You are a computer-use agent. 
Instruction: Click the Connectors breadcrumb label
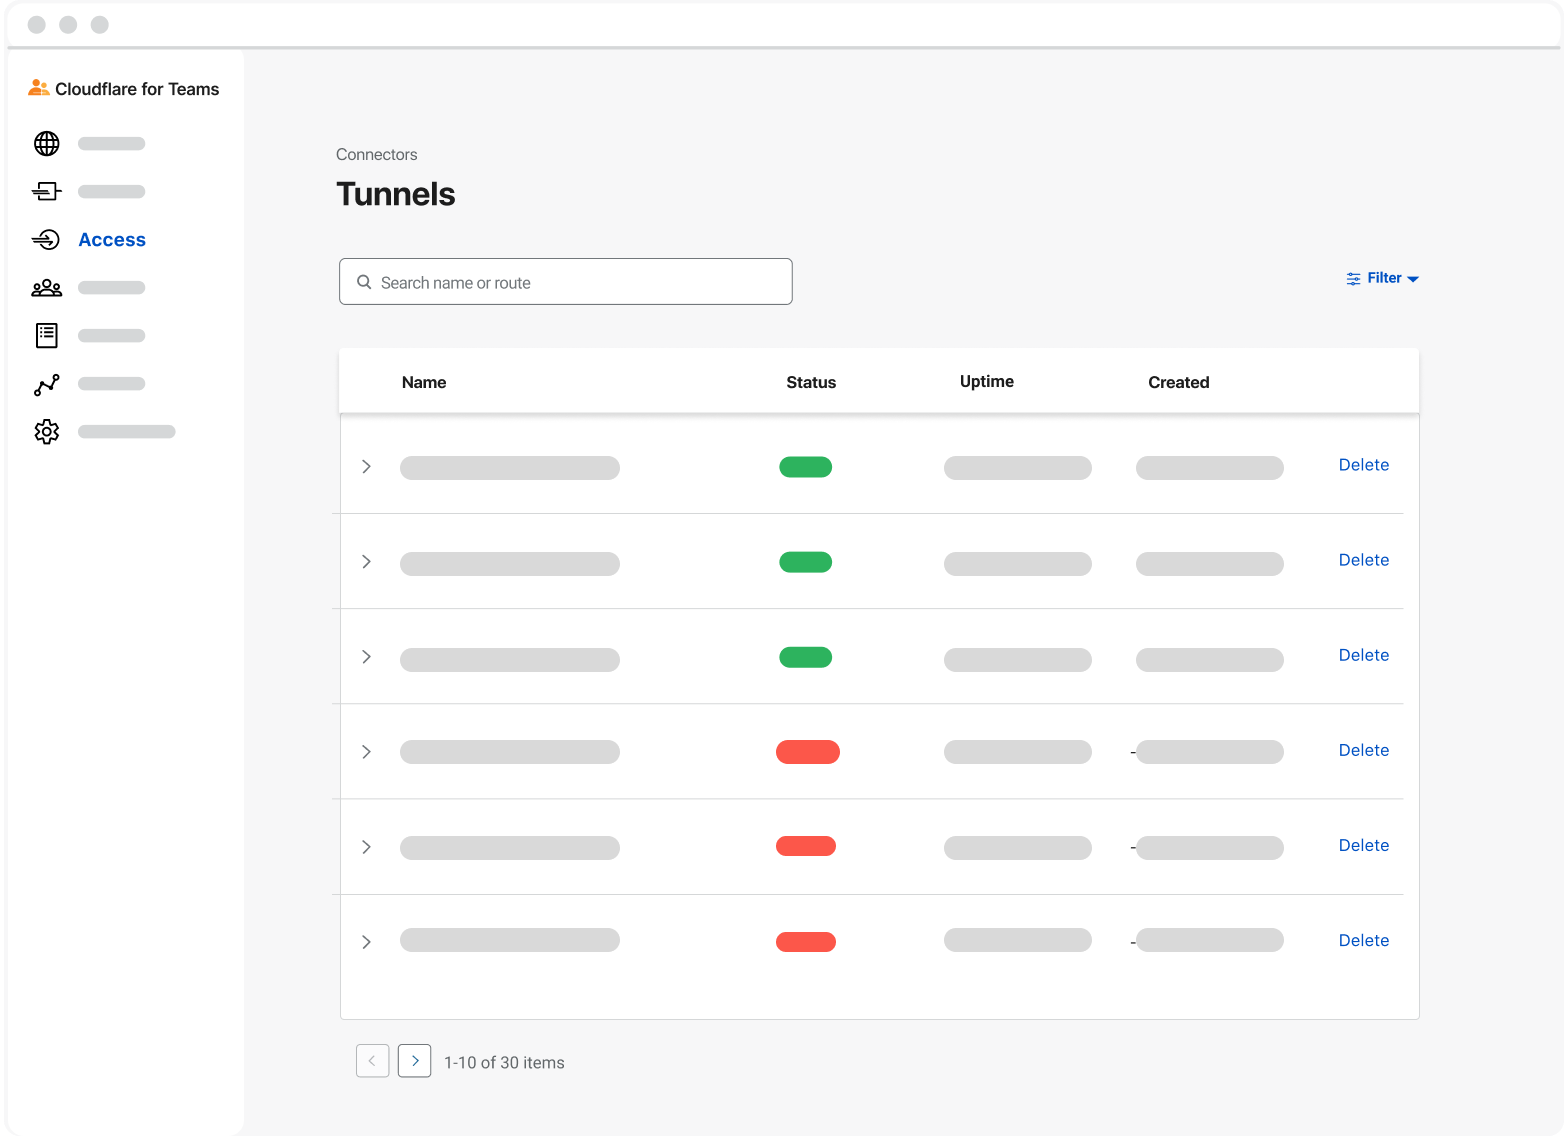point(377,154)
